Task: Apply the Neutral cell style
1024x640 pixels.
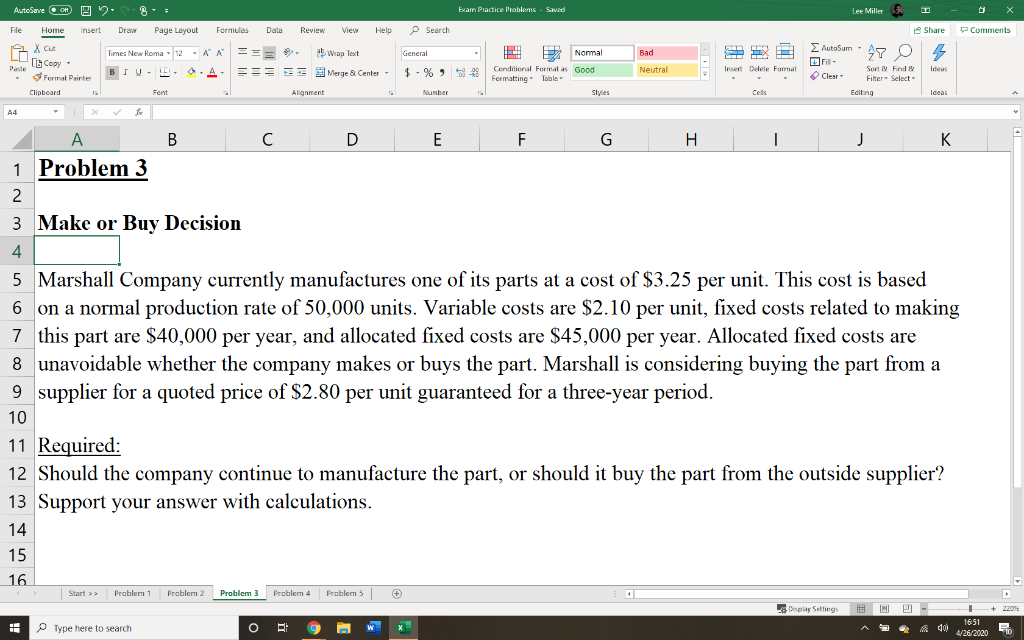Action: coord(667,70)
